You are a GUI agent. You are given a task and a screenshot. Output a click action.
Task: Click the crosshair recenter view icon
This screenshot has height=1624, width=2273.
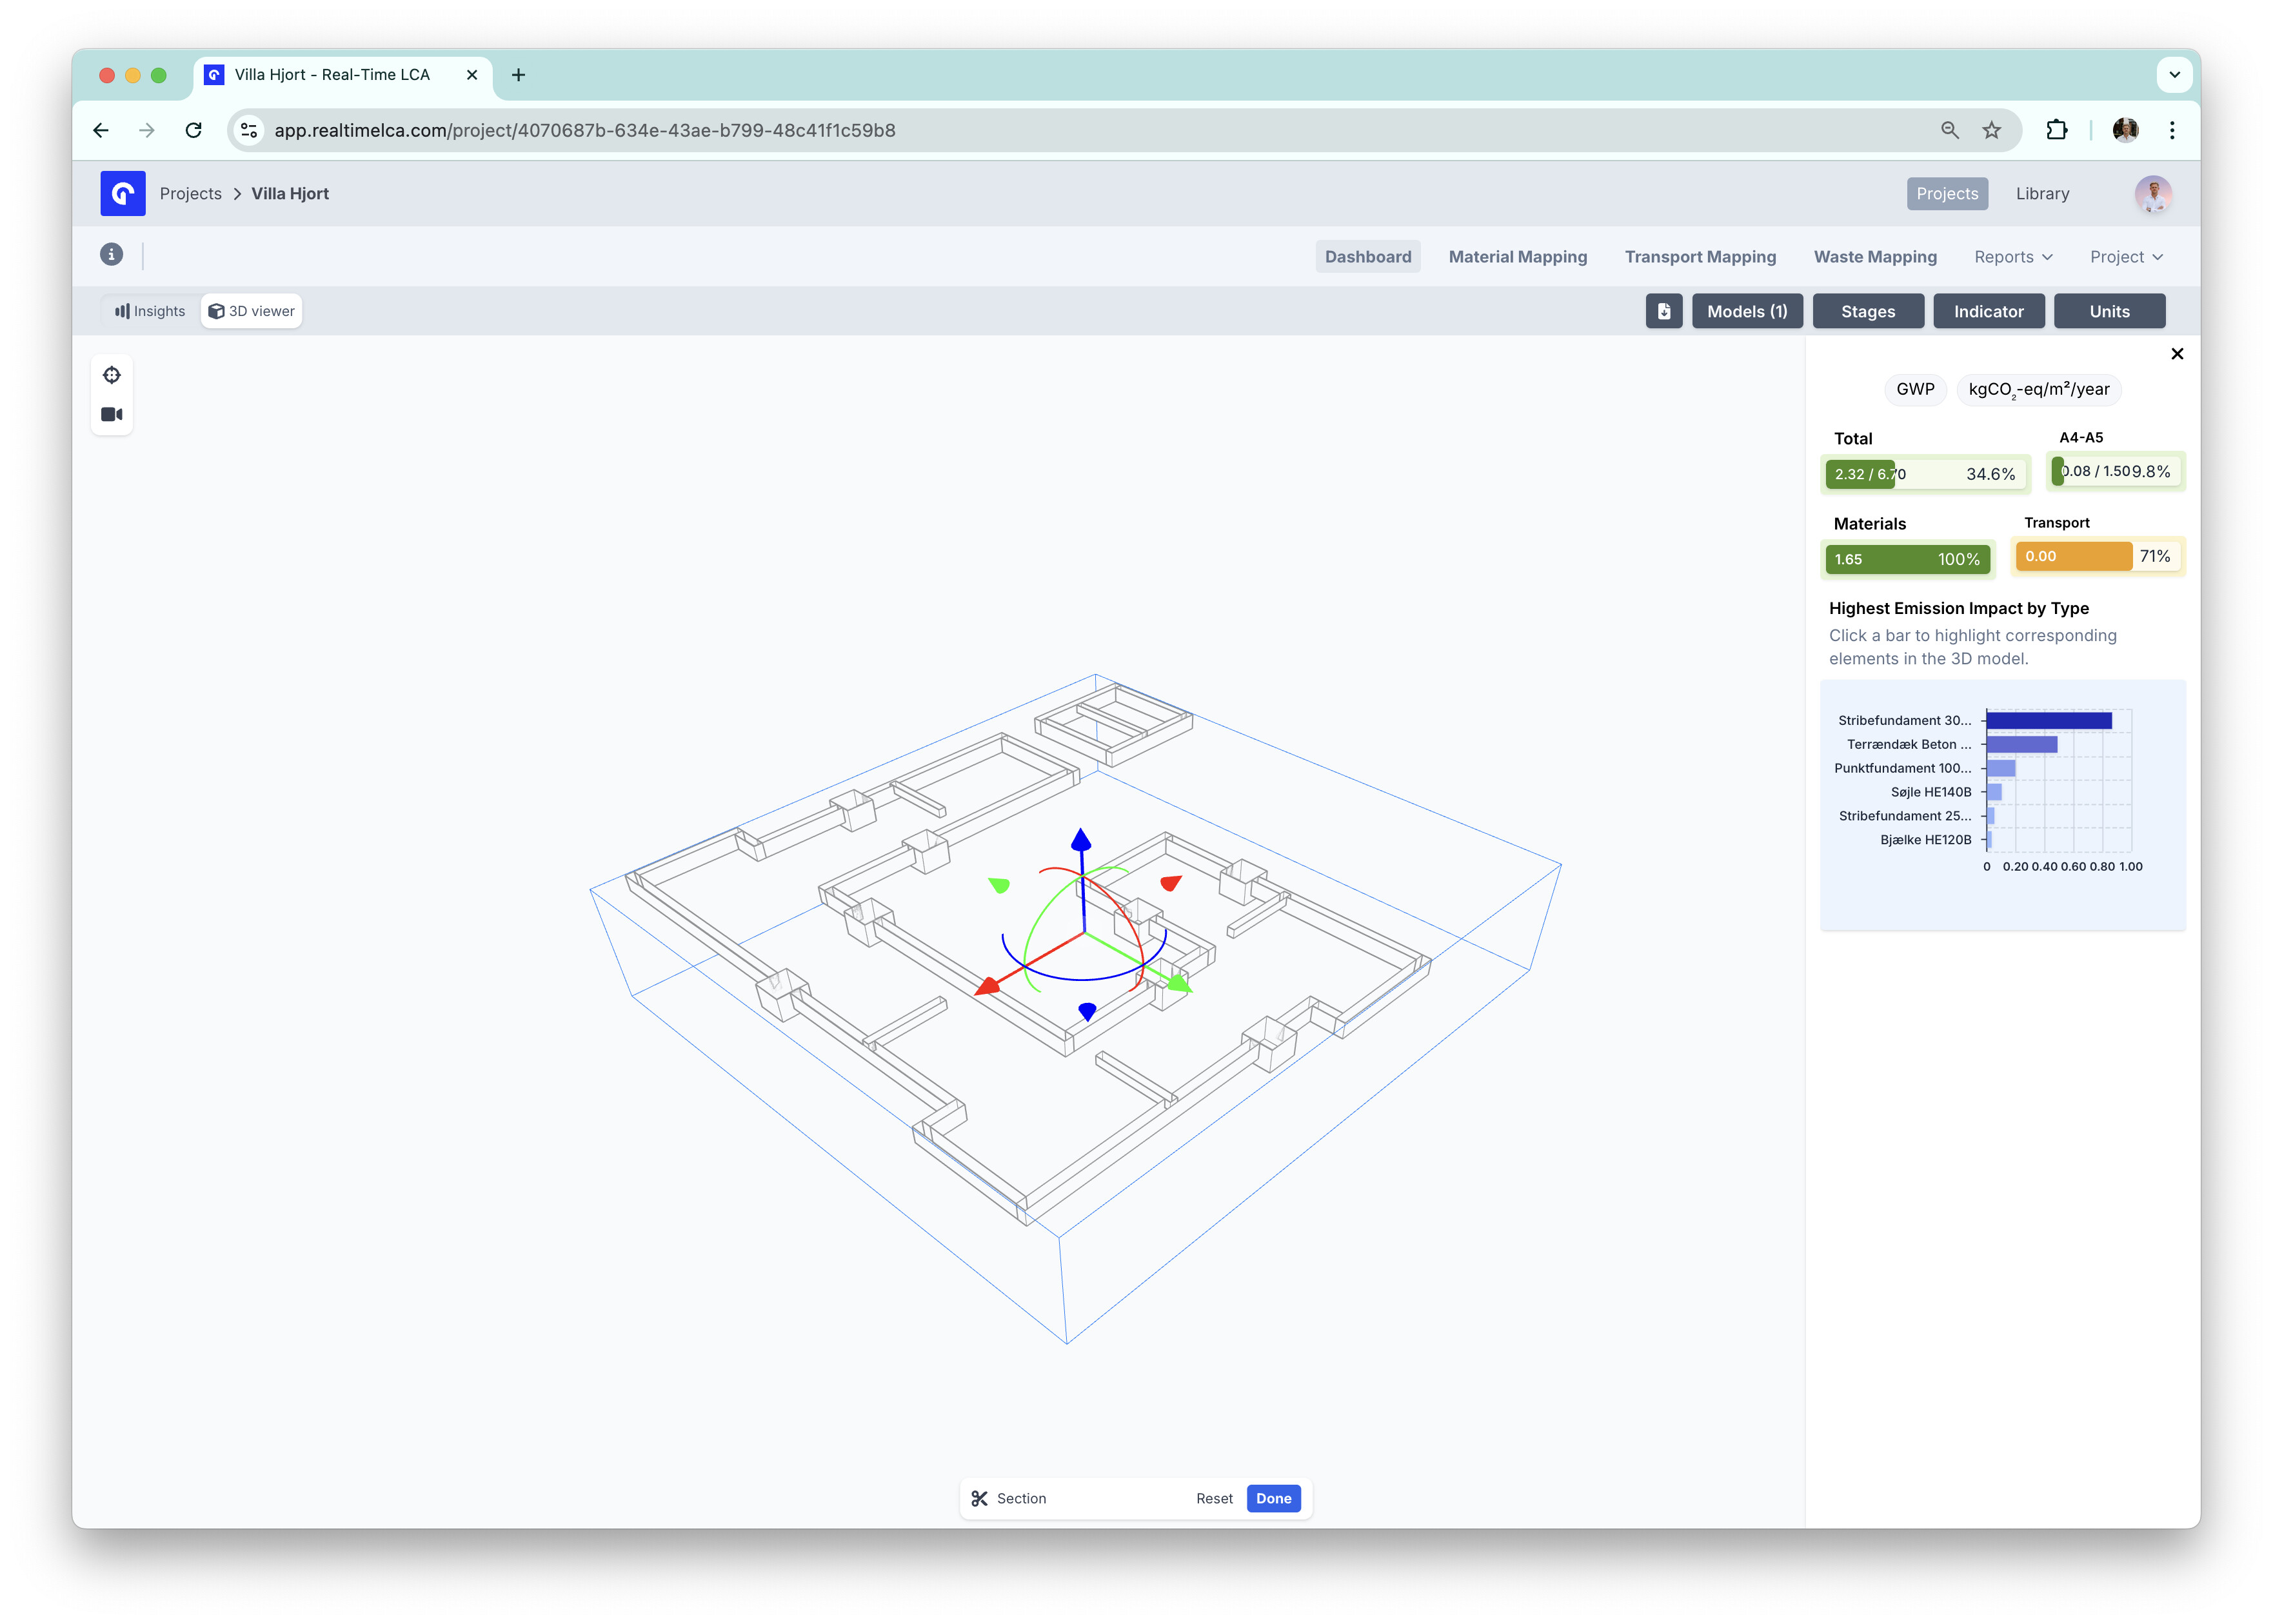tap(112, 375)
